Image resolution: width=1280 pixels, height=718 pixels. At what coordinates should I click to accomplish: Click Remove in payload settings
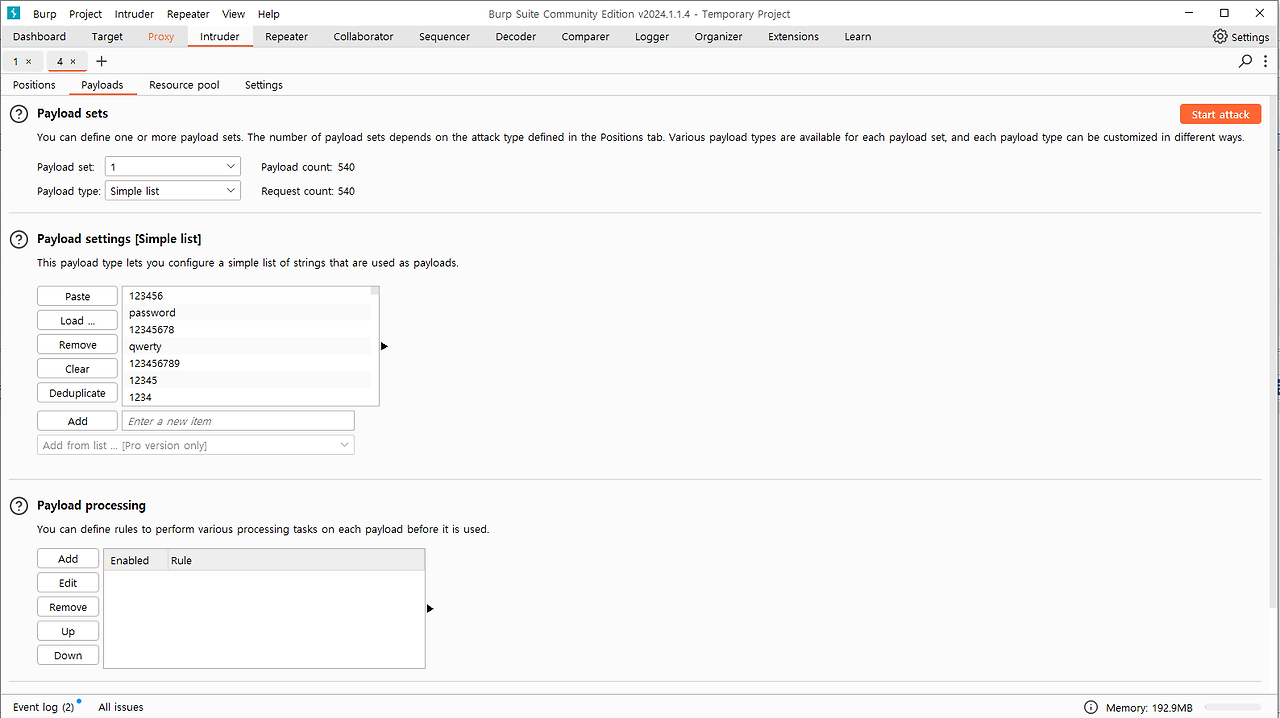[x=77, y=344]
